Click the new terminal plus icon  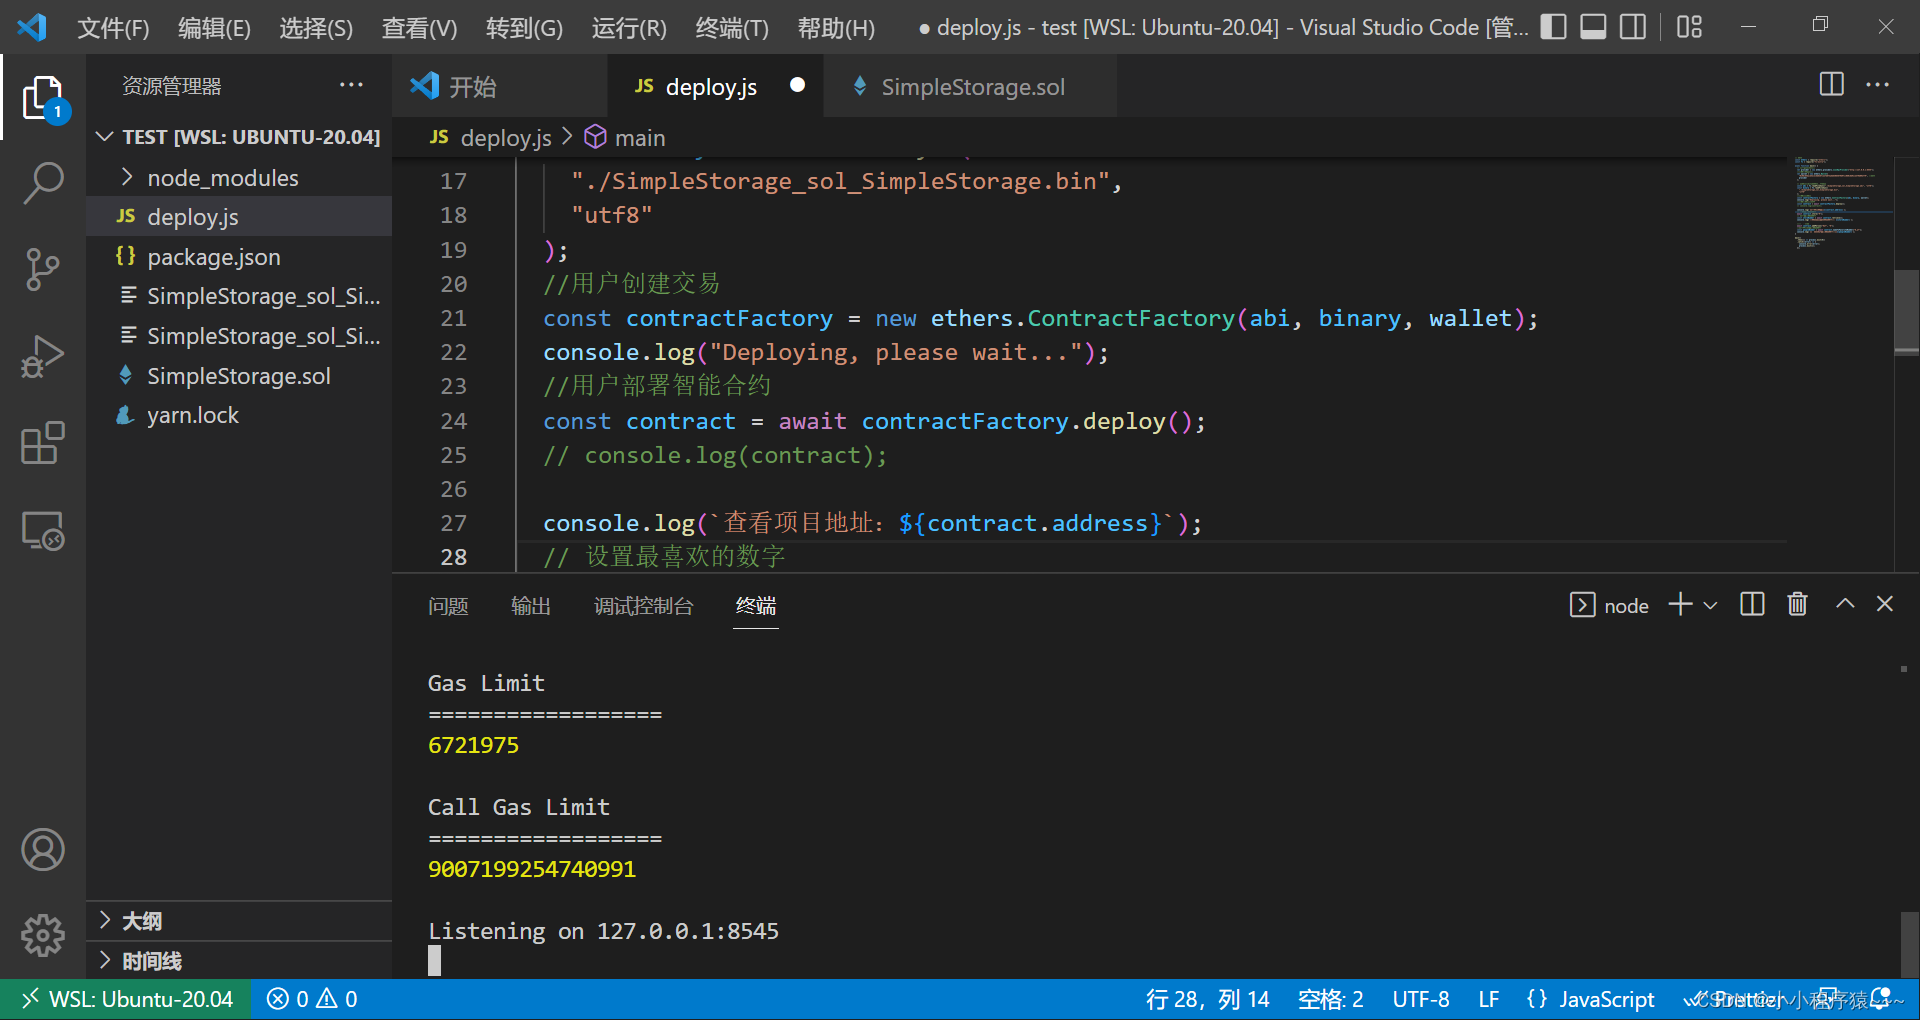[1680, 604]
